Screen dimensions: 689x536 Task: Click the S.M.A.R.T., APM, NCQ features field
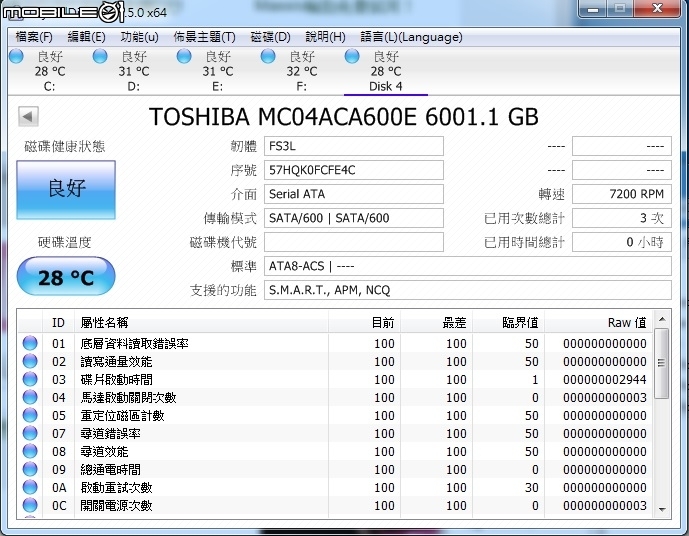[468, 290]
